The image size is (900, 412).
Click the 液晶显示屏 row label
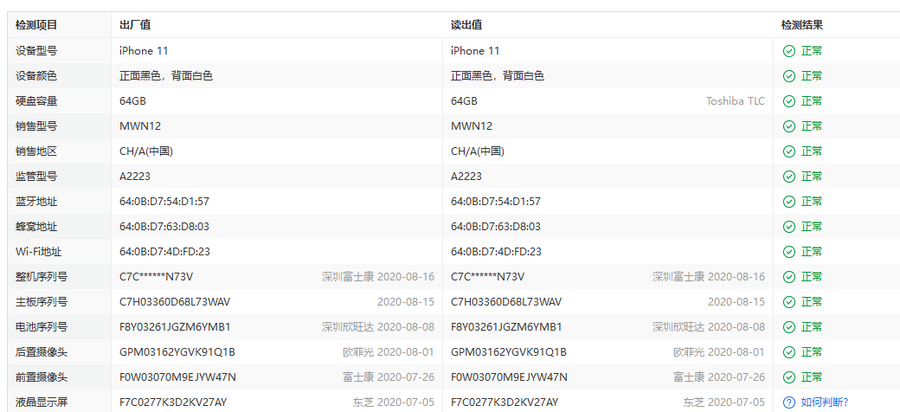click(x=41, y=402)
